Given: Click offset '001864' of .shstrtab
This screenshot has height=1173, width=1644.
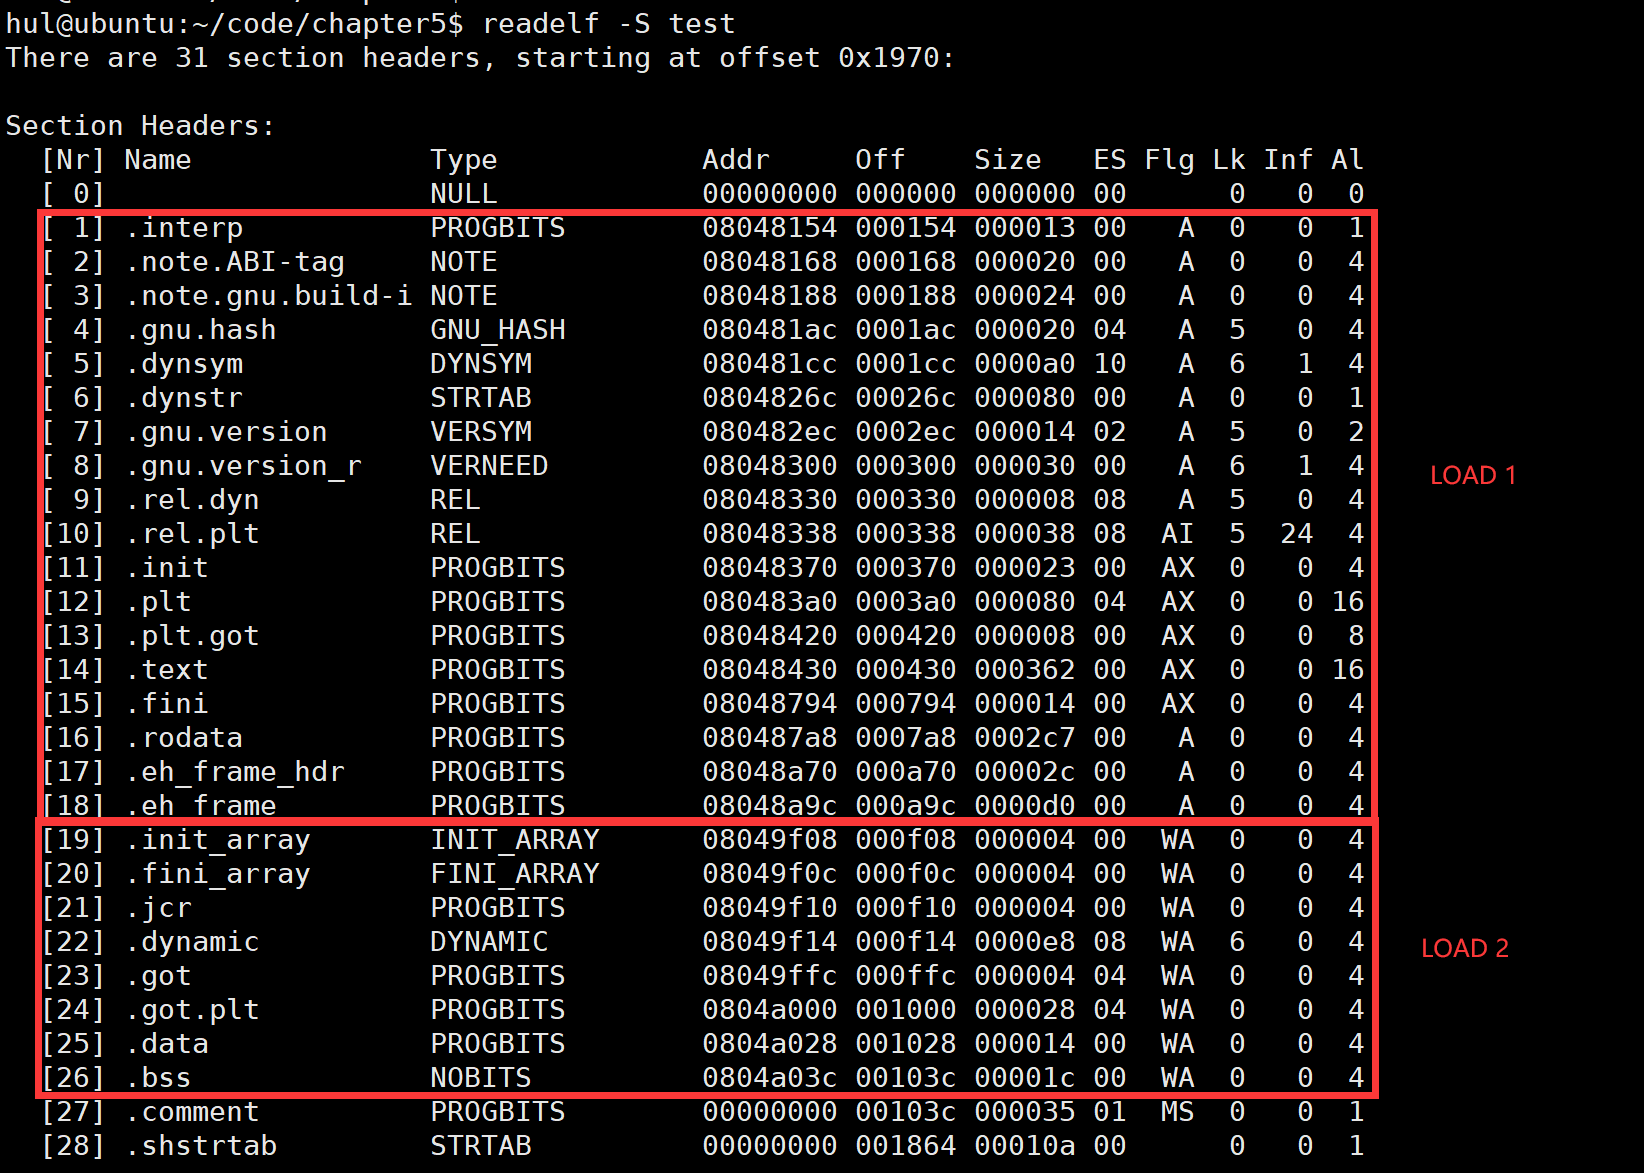Looking at the screenshot, I should pyautogui.click(x=906, y=1146).
